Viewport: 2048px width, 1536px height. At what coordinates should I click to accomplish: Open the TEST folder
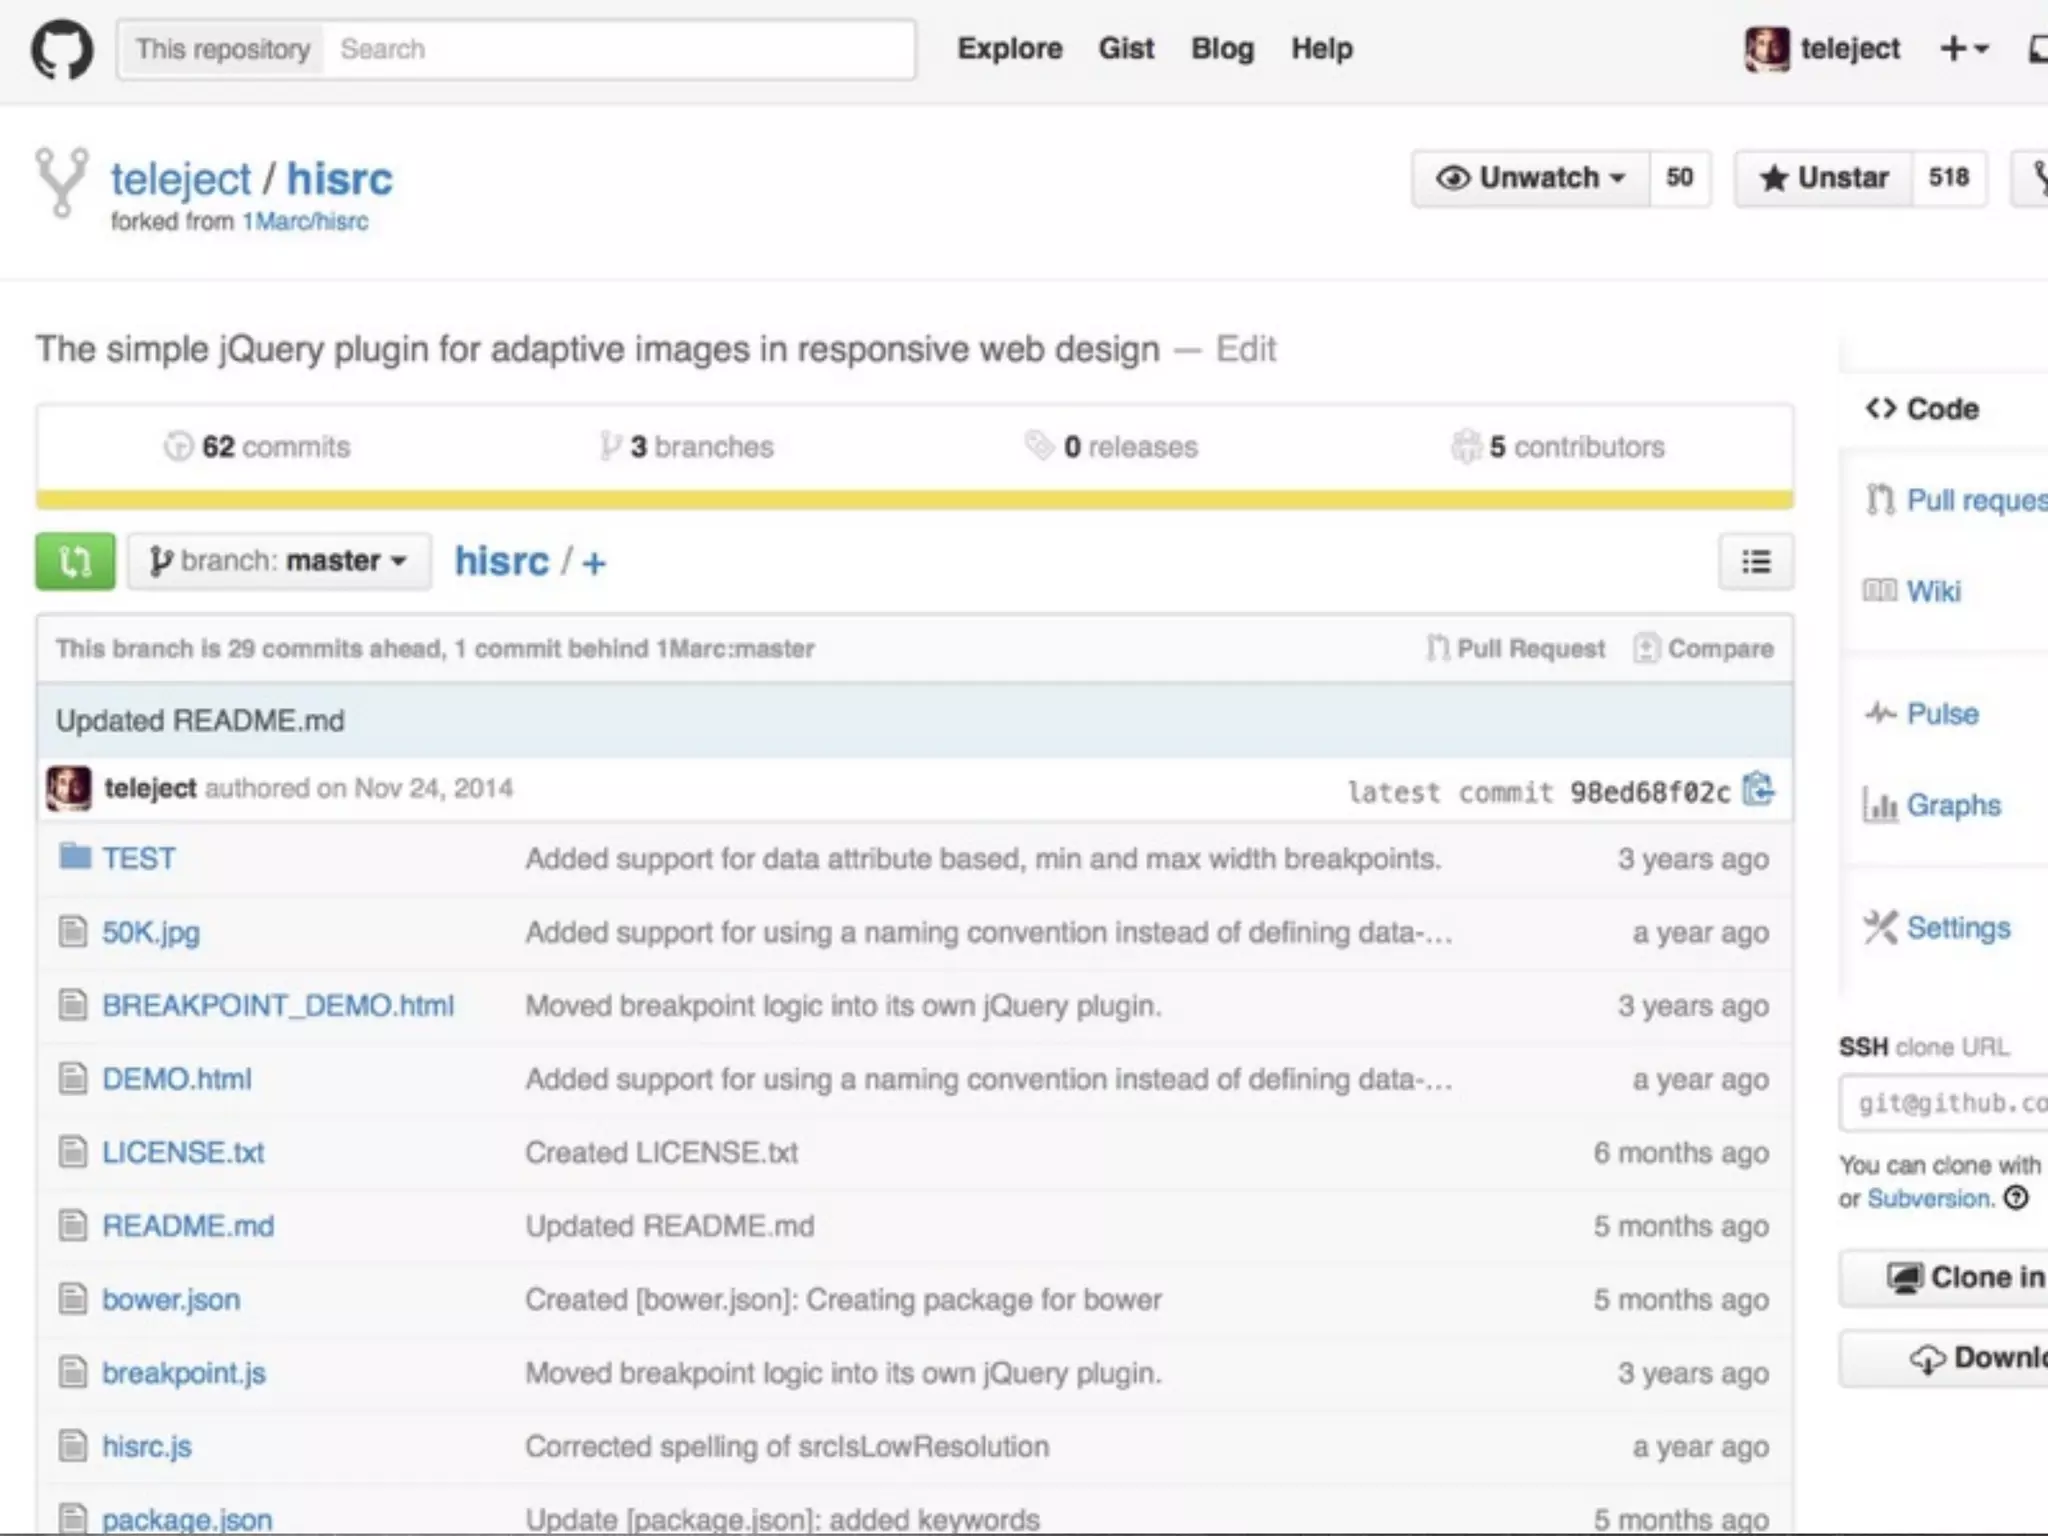138,858
